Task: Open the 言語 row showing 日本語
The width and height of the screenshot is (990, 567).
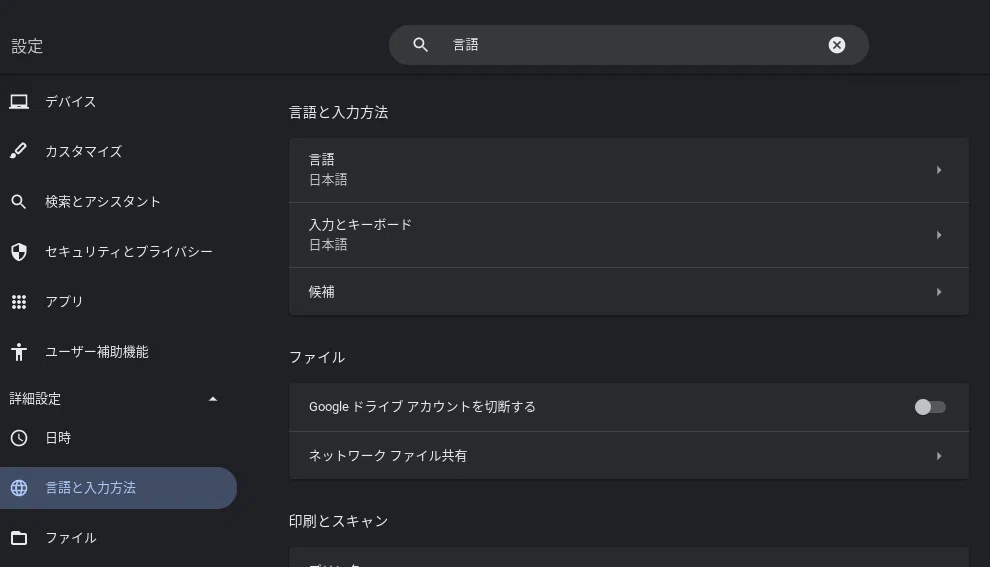Action: pyautogui.click(x=629, y=170)
